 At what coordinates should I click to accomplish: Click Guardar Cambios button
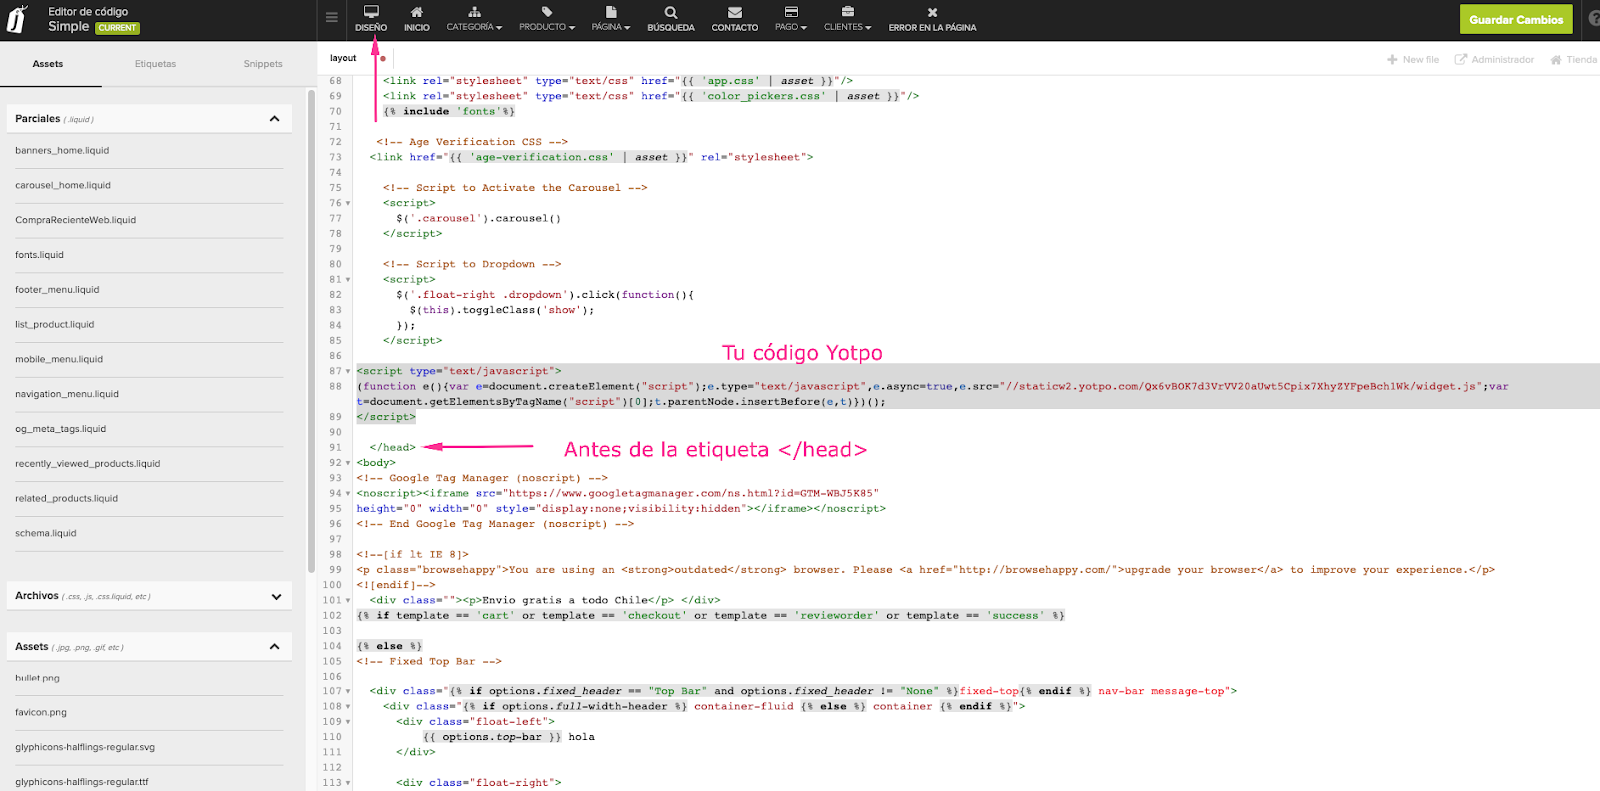click(x=1516, y=19)
